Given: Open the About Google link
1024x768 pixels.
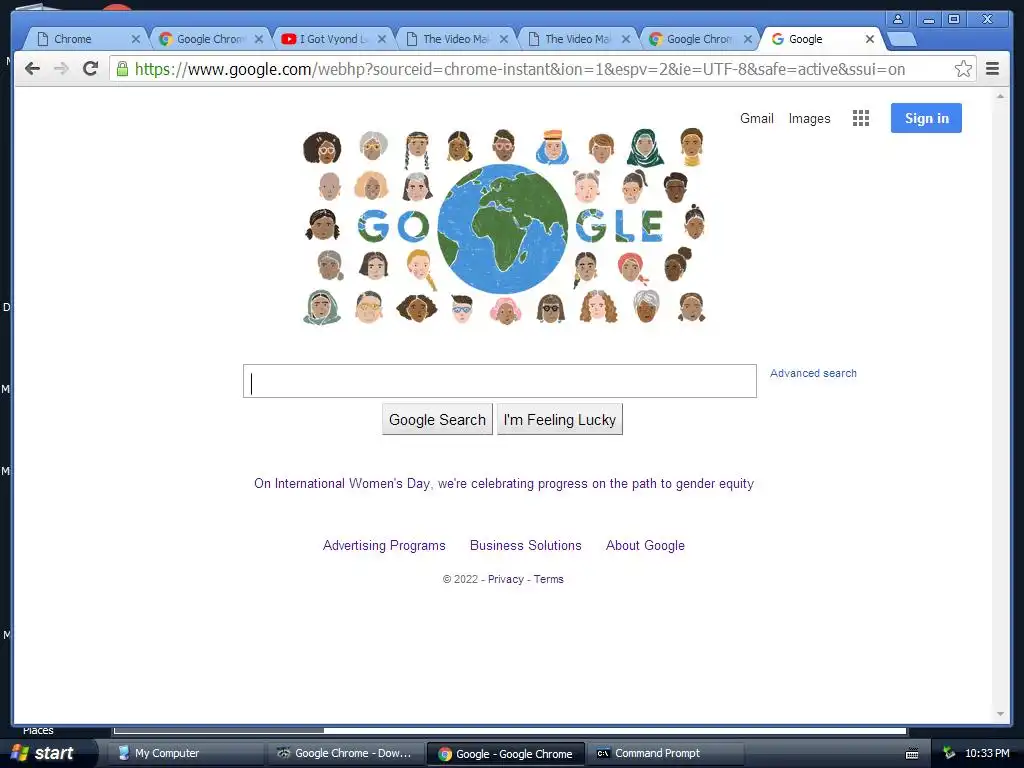Looking at the screenshot, I should pyautogui.click(x=645, y=545).
